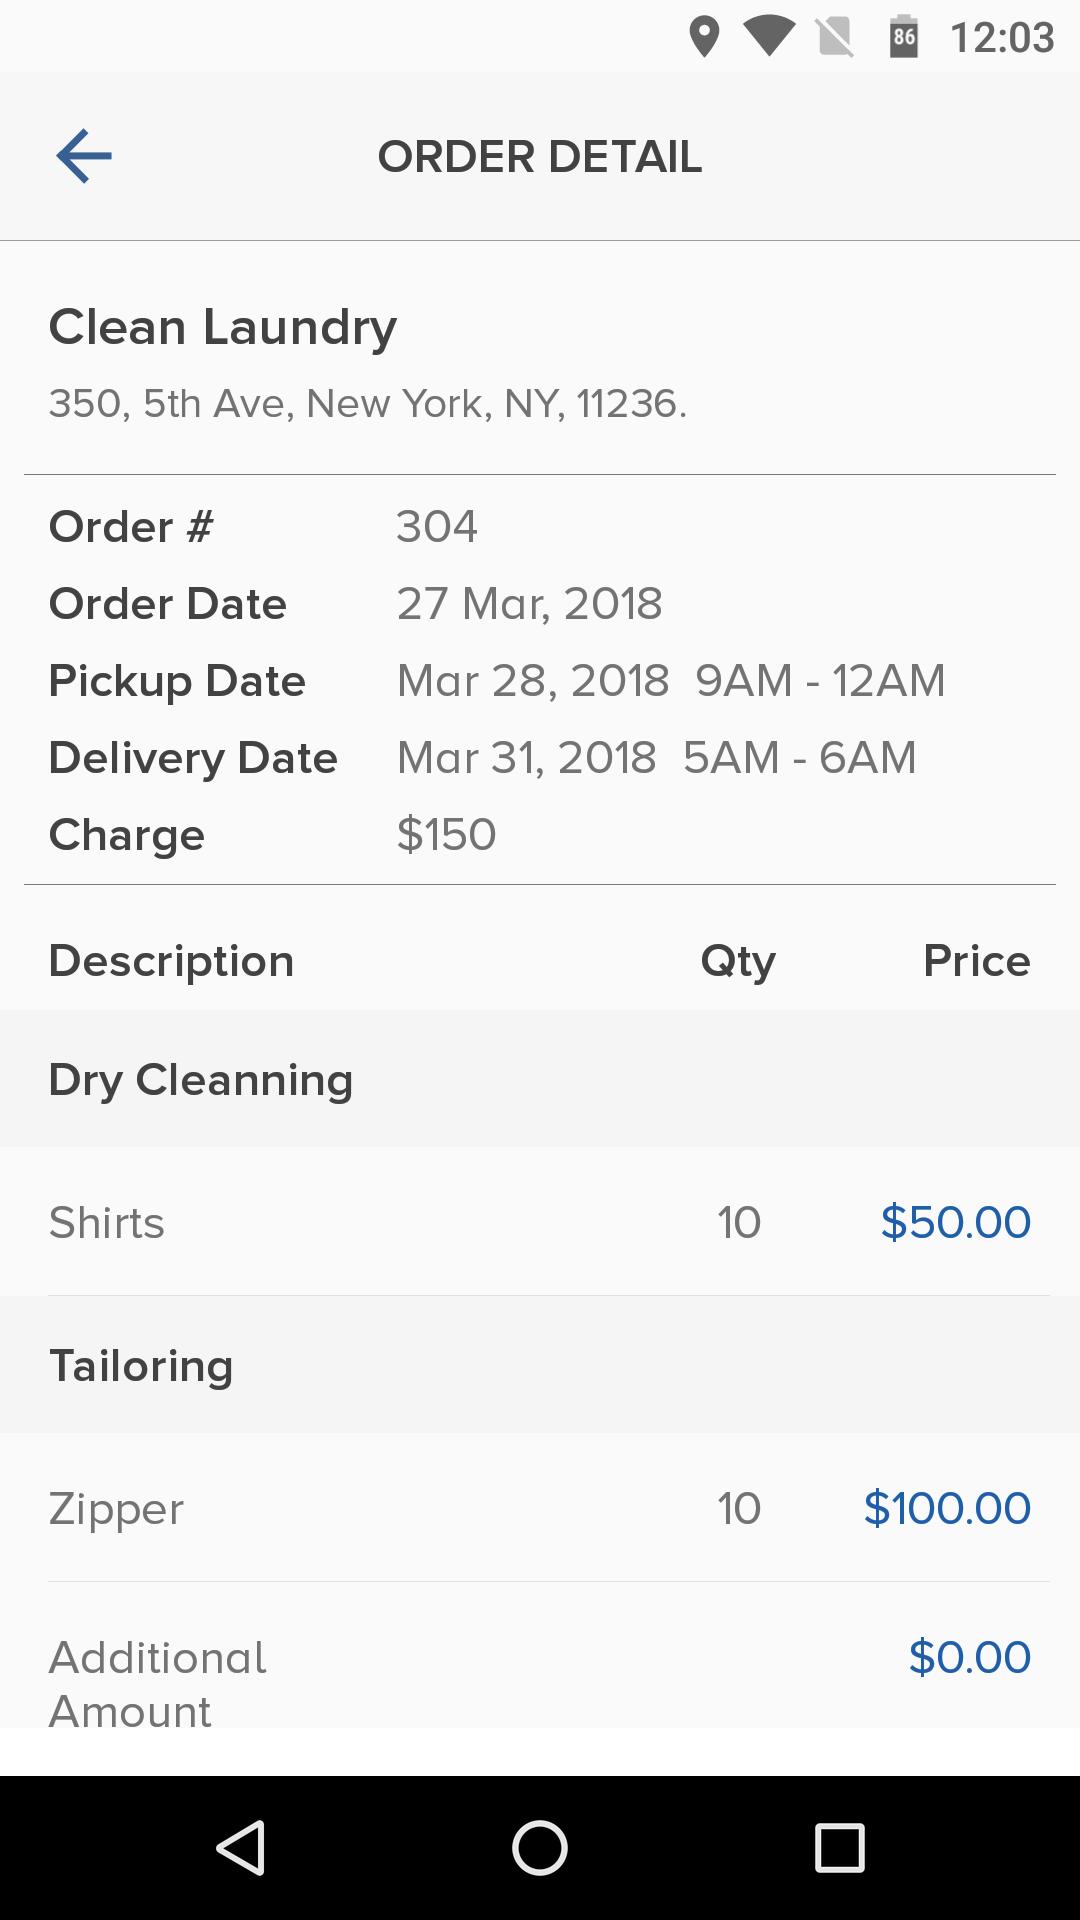This screenshot has width=1080, height=1920.
Task: Tap the no SIM card icon
Action: [x=835, y=37]
